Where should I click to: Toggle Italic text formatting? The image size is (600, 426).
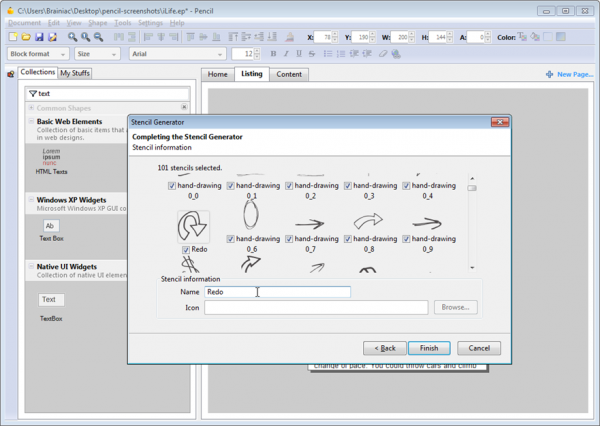point(286,54)
